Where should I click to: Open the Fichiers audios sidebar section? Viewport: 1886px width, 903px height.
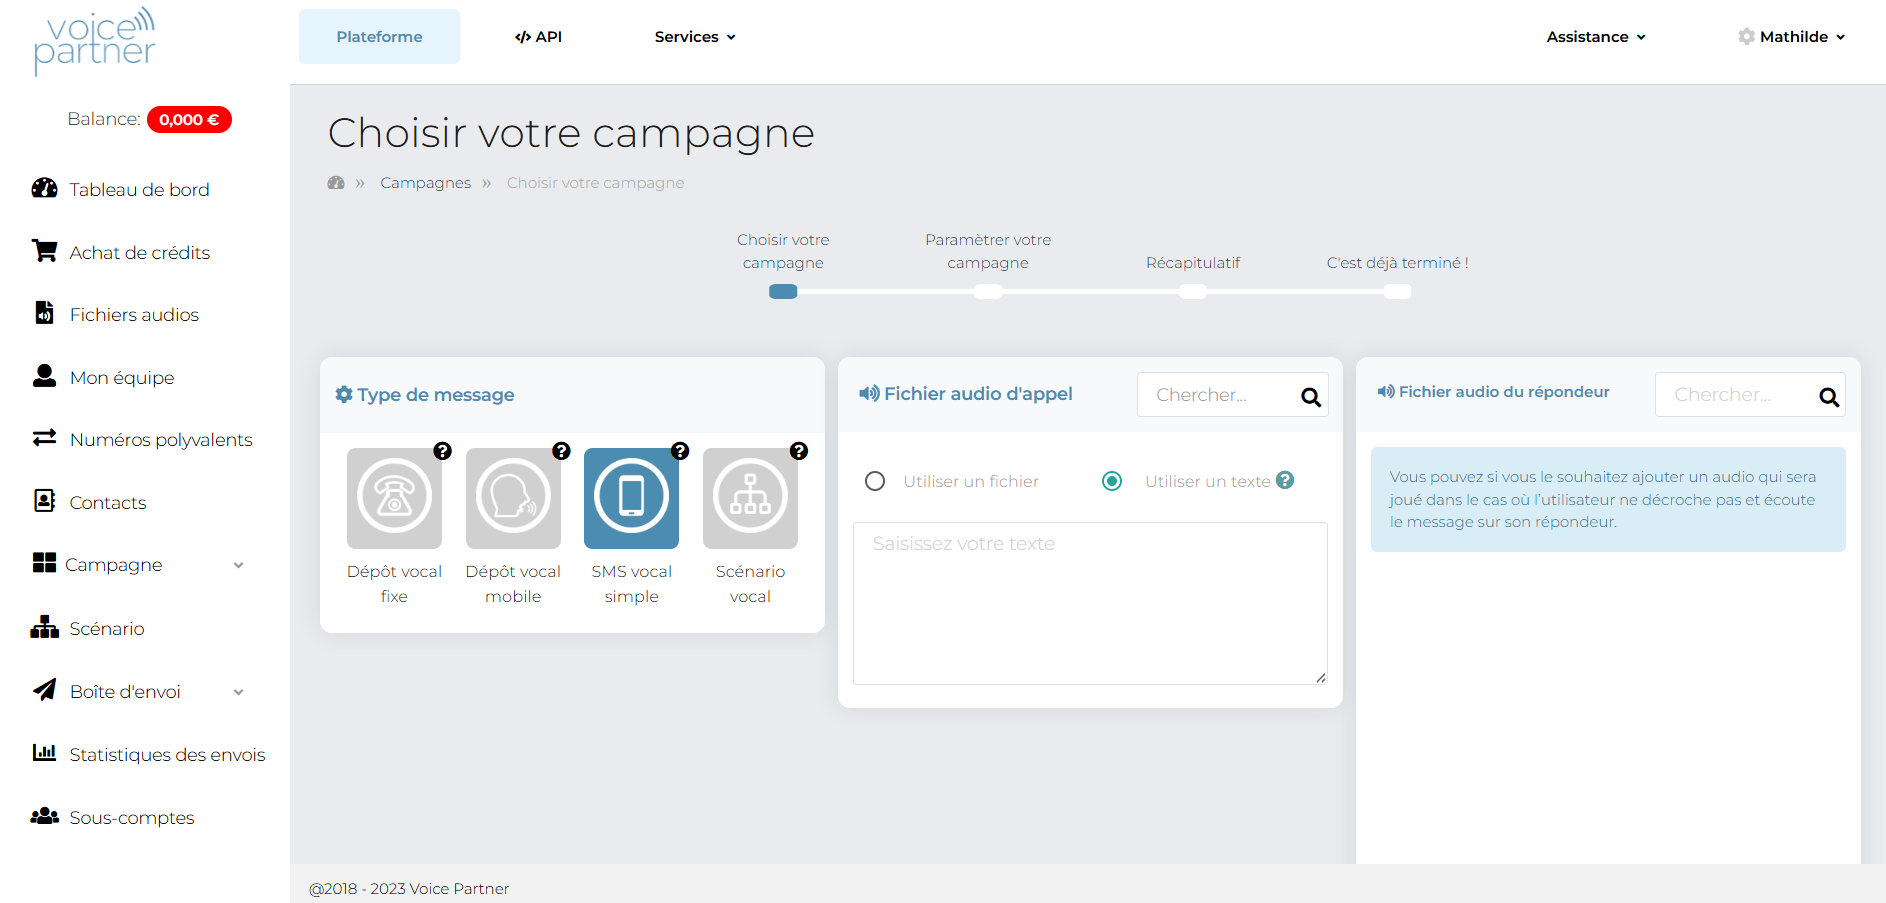pos(133,313)
